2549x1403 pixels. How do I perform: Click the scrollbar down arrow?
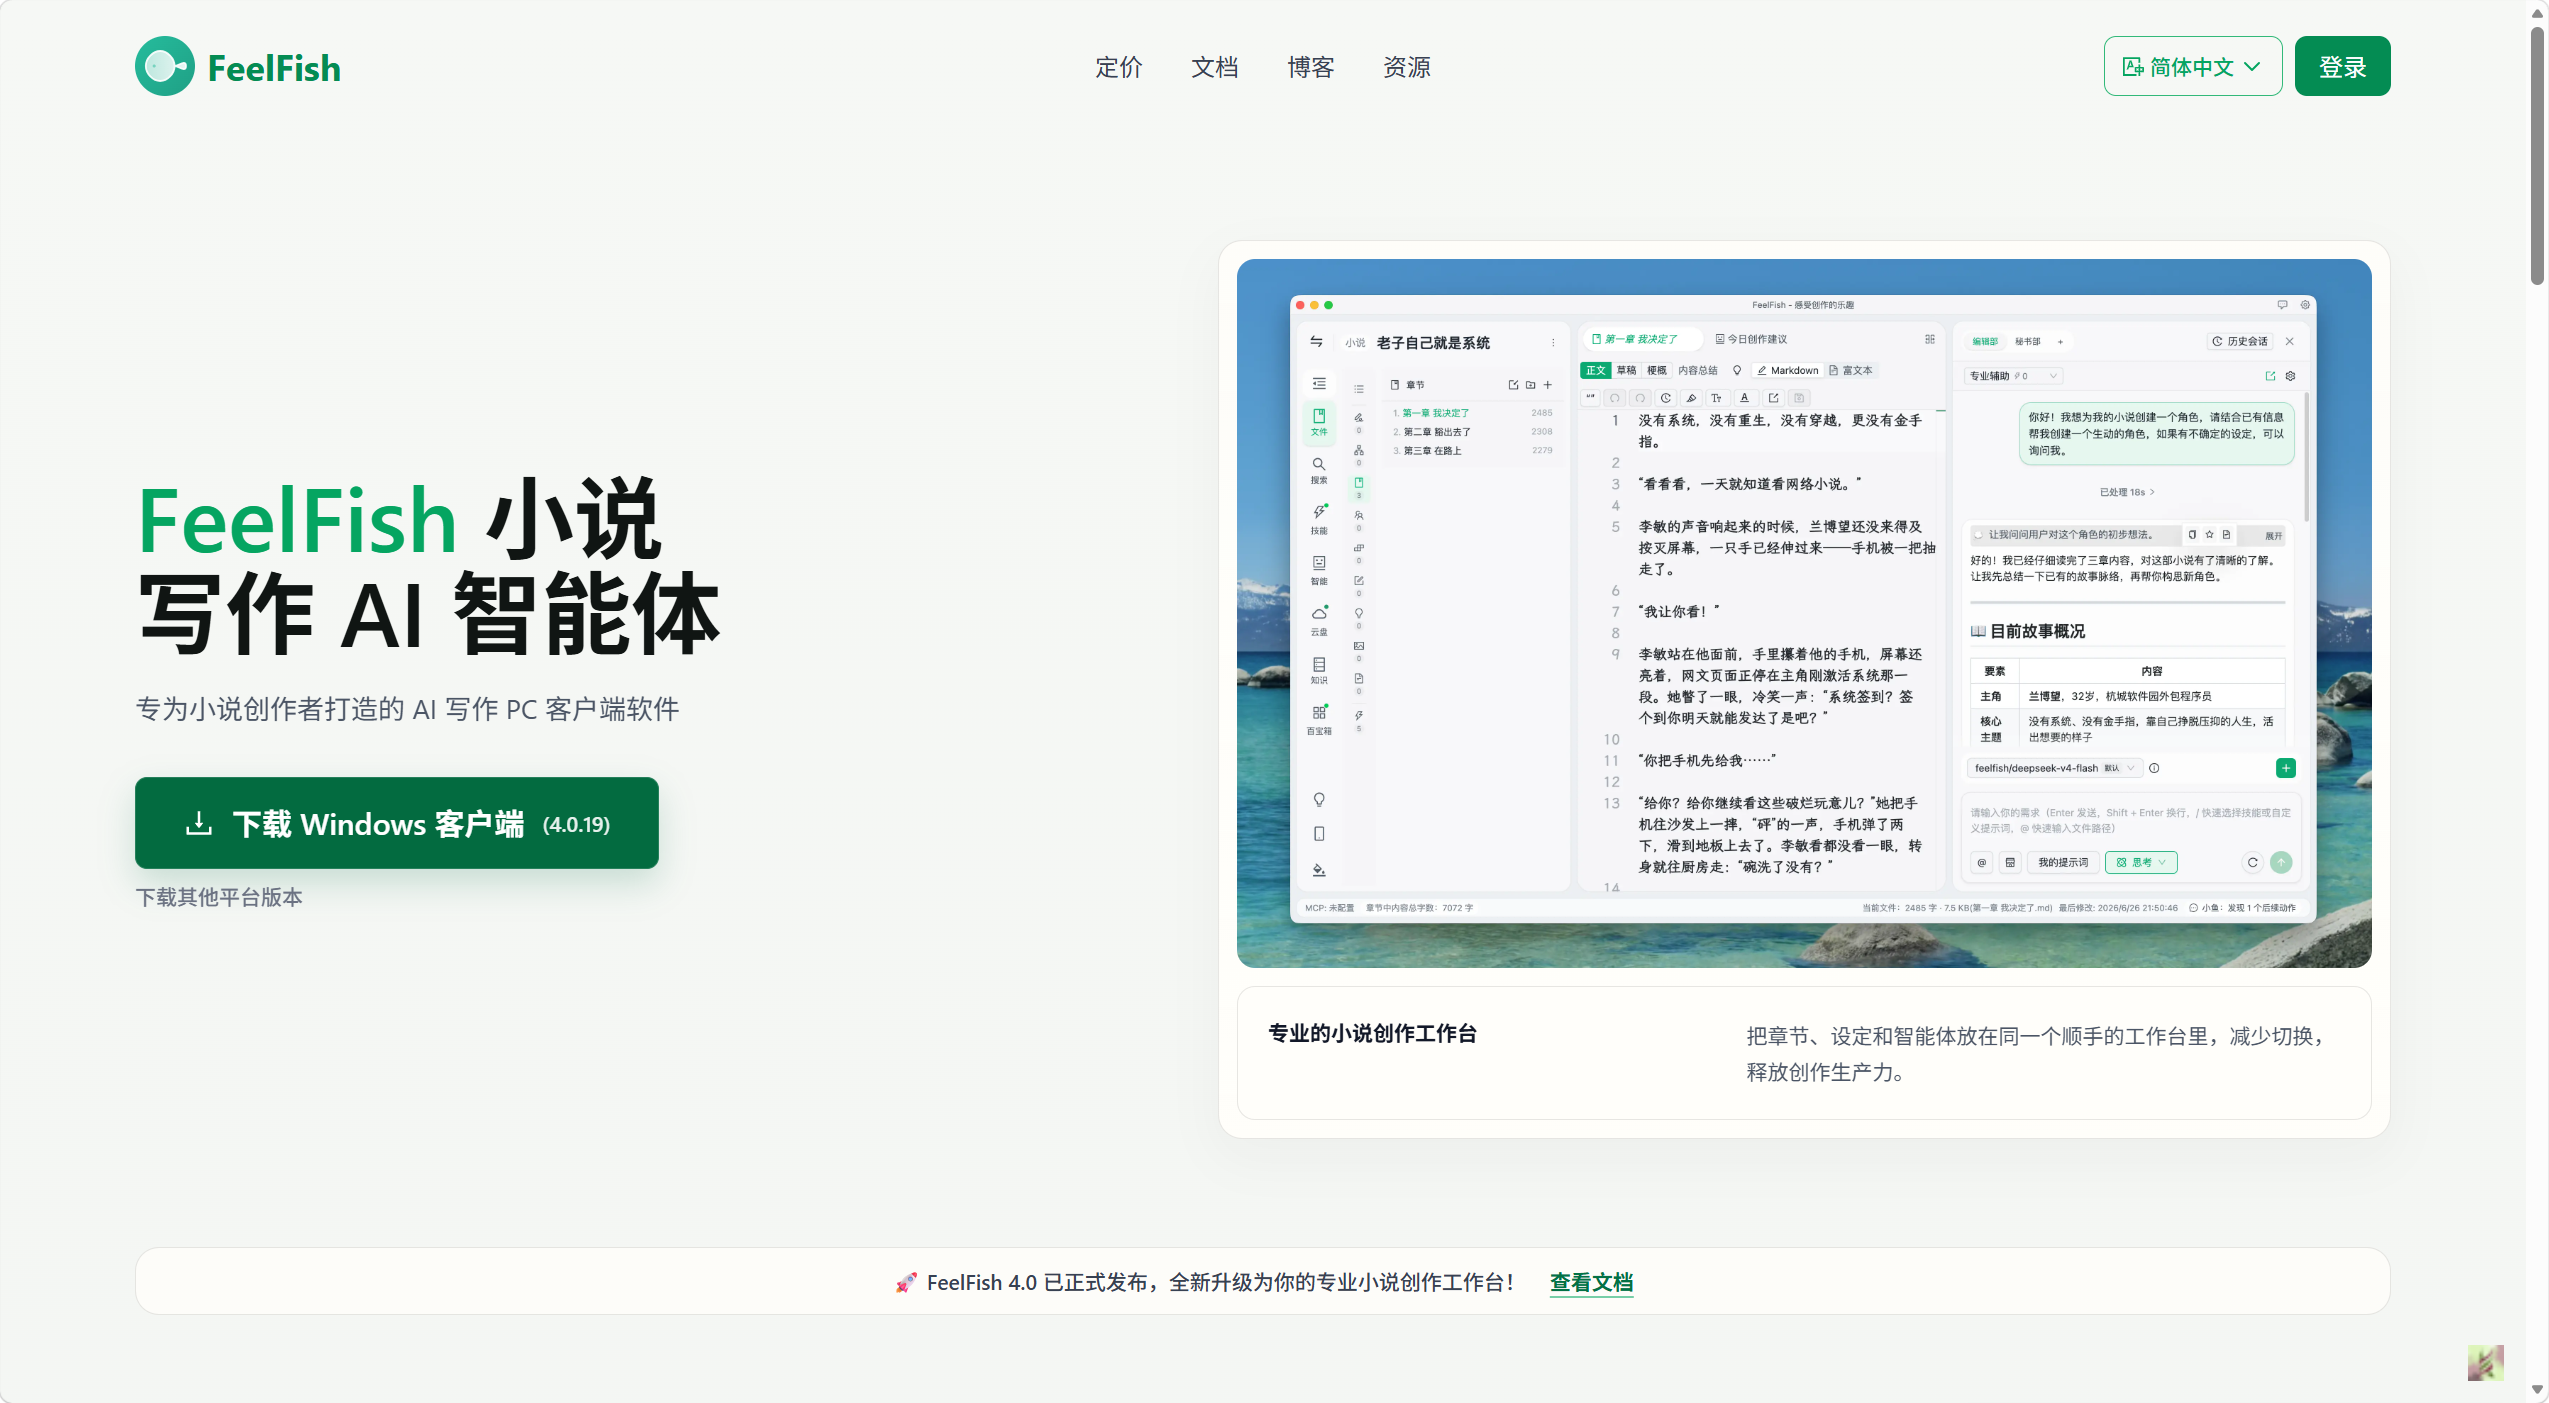pyautogui.click(x=2537, y=1390)
